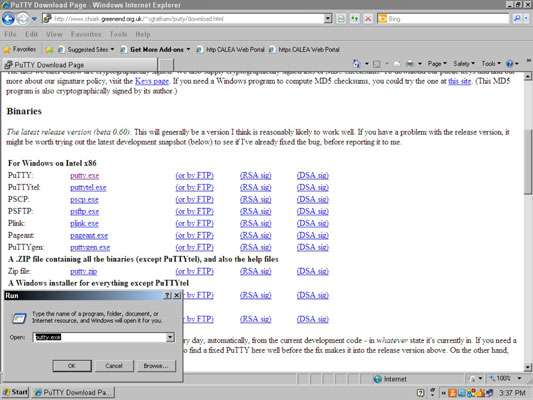Click the Home icon in the command bar
The height and width of the screenshot is (400, 533).
(x=356, y=64)
